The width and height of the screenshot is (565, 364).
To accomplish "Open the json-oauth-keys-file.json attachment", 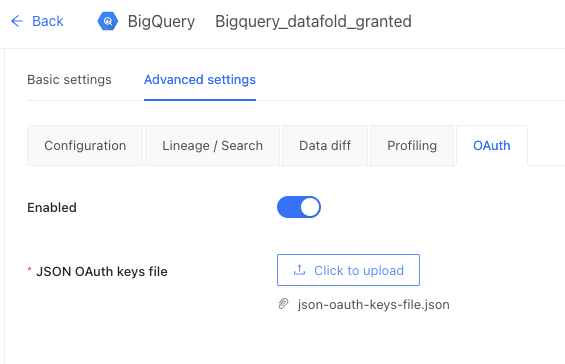I will click(x=374, y=305).
